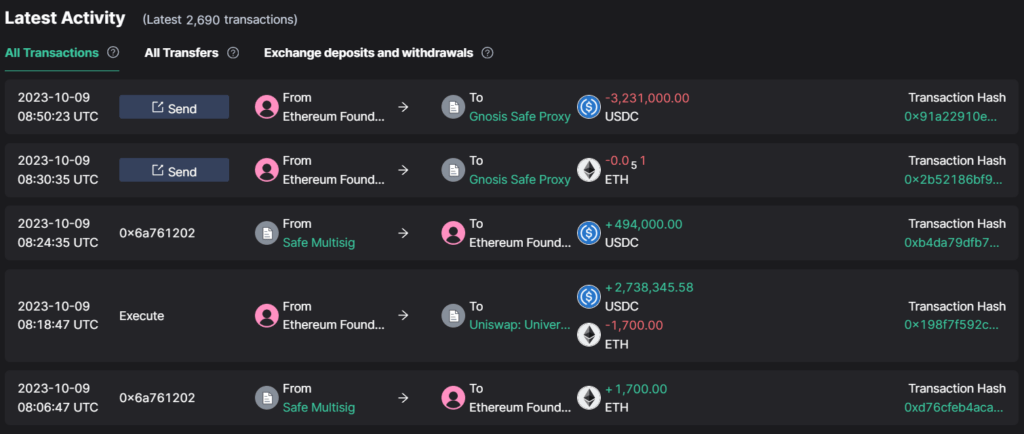
Task: Switch to All Transfers tab
Action: click(181, 53)
